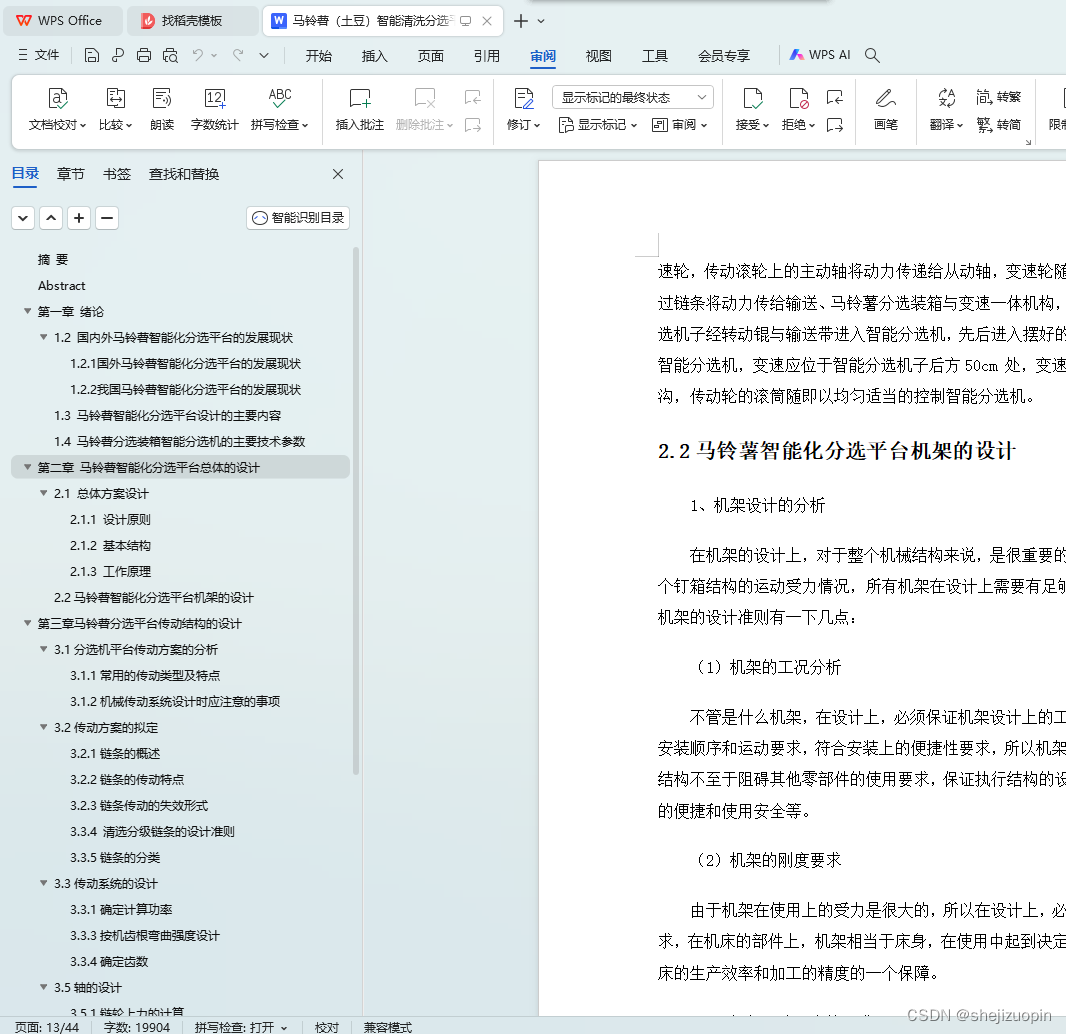Click the 智能识别目录 button
This screenshot has width=1066, height=1034.
click(298, 218)
